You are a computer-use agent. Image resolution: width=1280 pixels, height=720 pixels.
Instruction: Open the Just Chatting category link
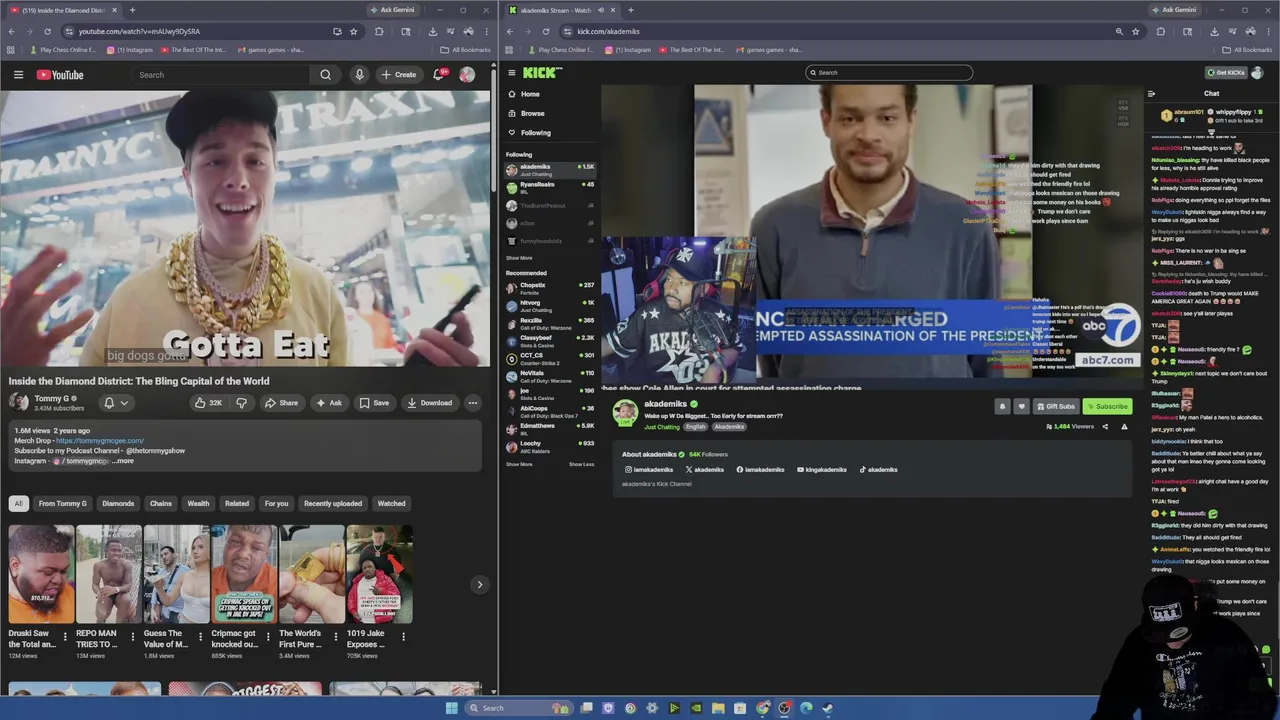[662, 427]
